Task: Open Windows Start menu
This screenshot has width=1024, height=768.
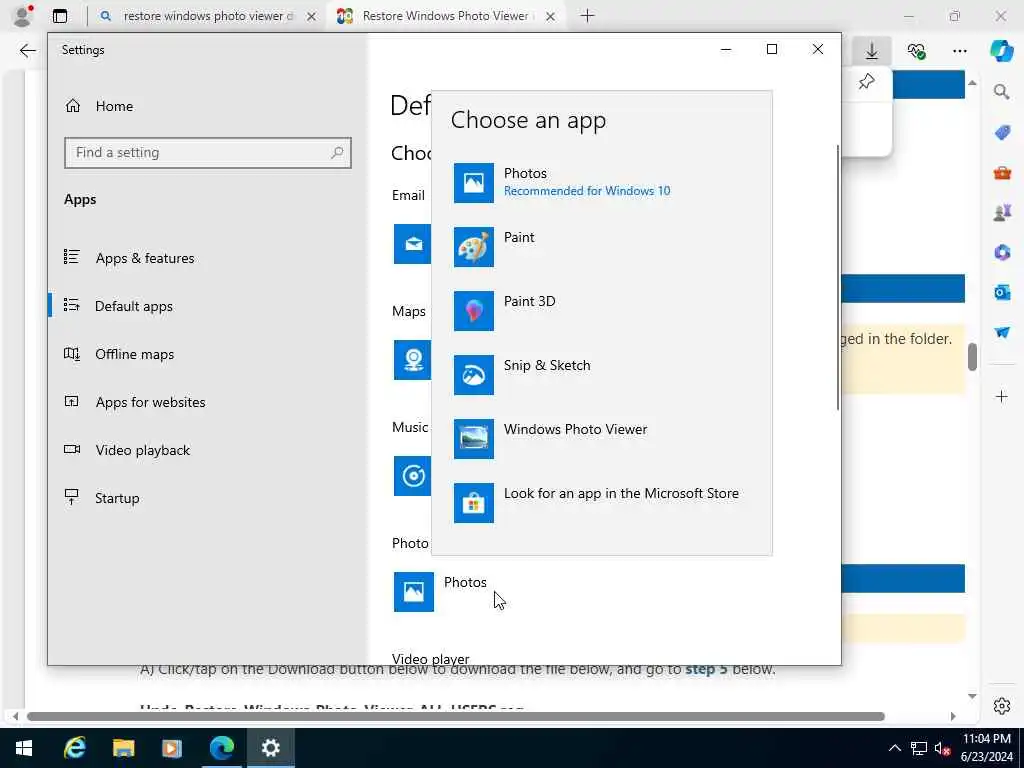Action: pyautogui.click(x=24, y=748)
